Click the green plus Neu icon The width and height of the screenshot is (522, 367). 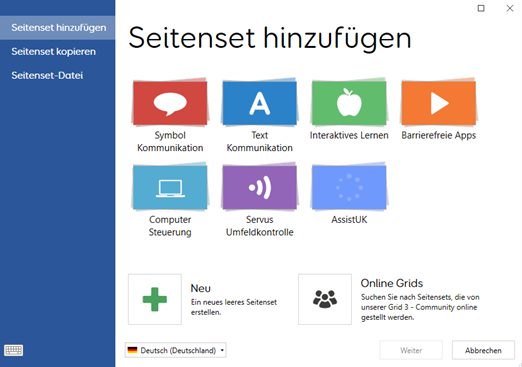(155, 299)
